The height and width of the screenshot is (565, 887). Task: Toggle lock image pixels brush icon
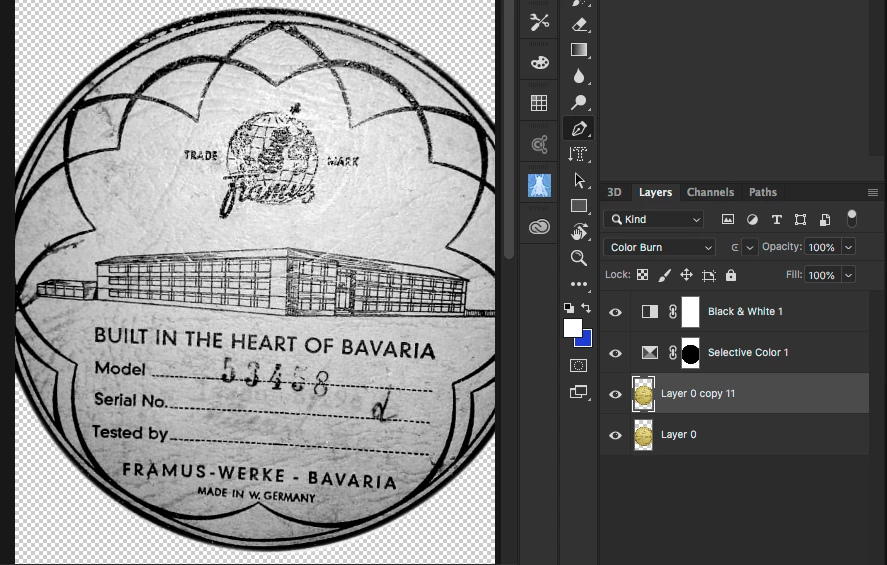click(x=665, y=275)
